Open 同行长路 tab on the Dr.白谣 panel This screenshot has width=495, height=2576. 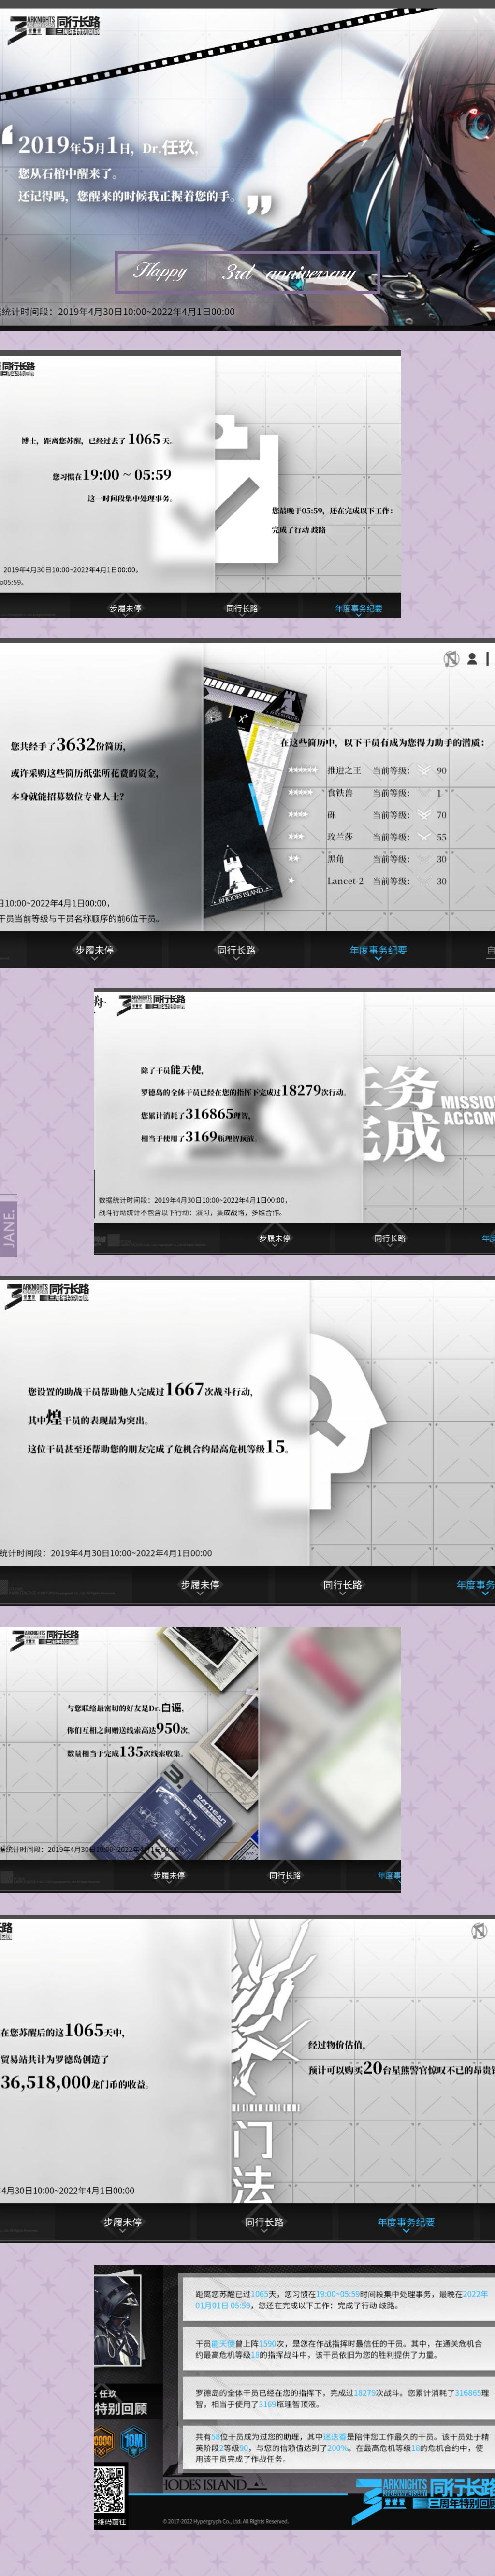[x=285, y=1875]
